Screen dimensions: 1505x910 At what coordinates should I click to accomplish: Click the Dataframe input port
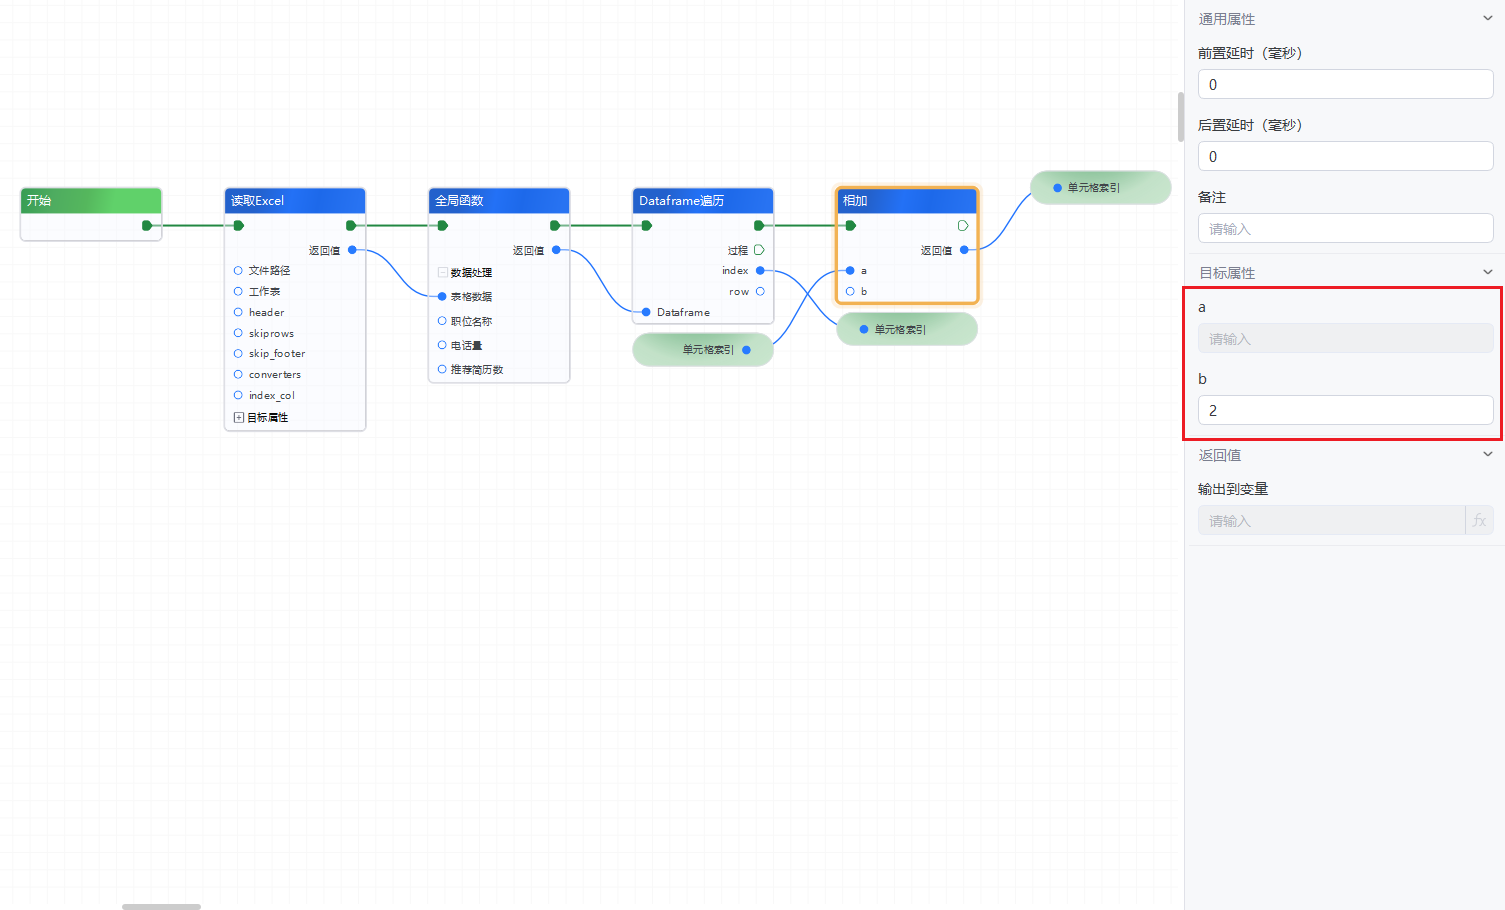pyautogui.click(x=646, y=312)
